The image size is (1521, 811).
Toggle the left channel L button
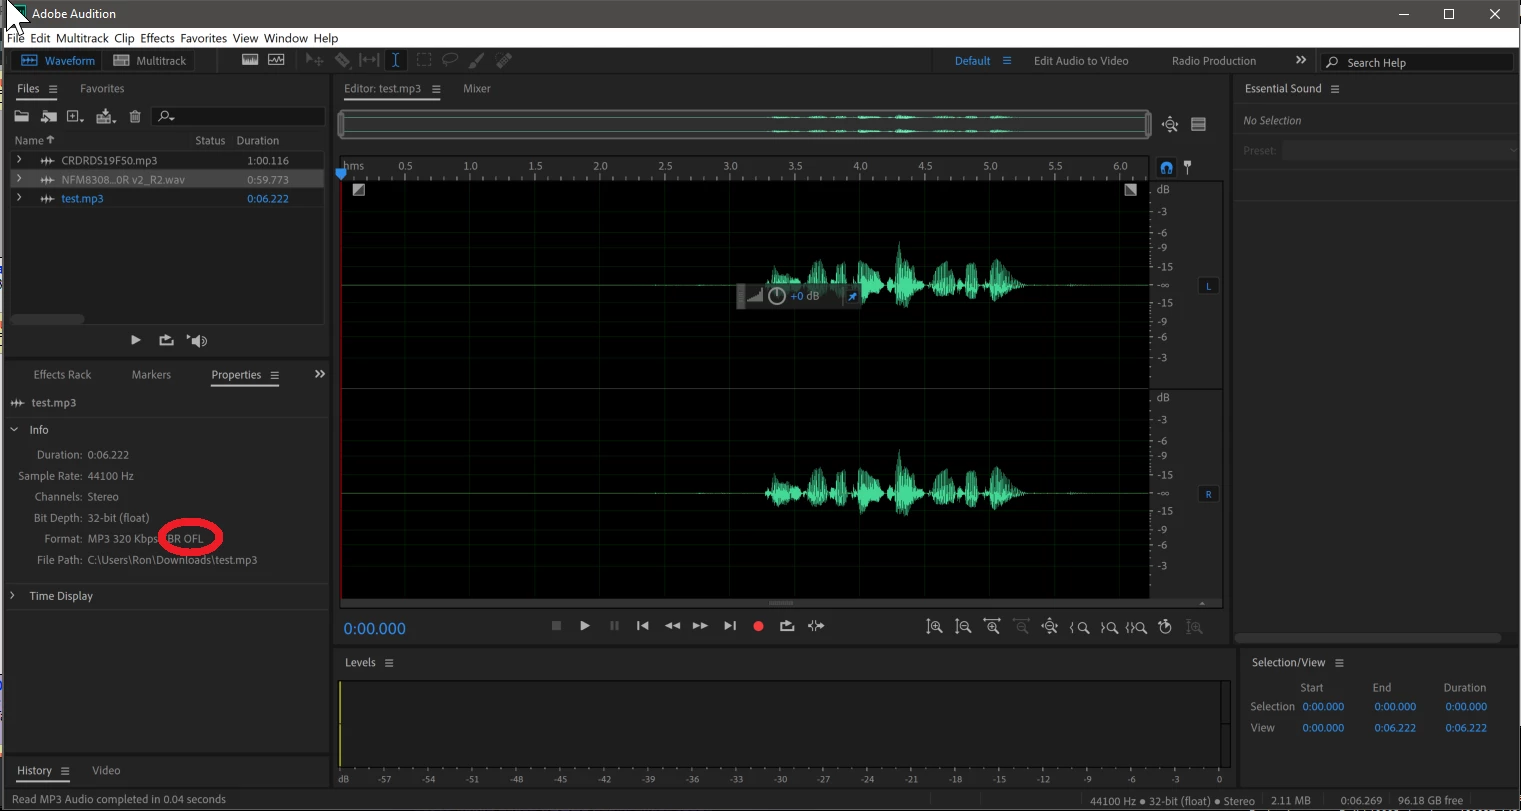[1208, 286]
